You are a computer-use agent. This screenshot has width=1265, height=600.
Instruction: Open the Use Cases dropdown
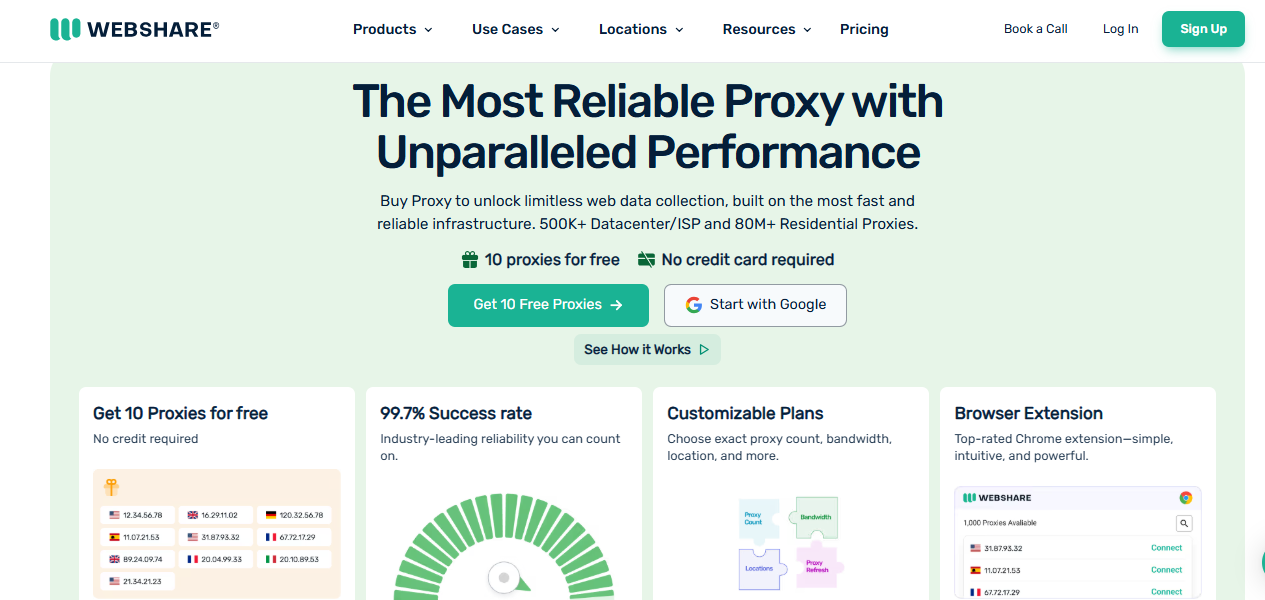click(x=516, y=29)
